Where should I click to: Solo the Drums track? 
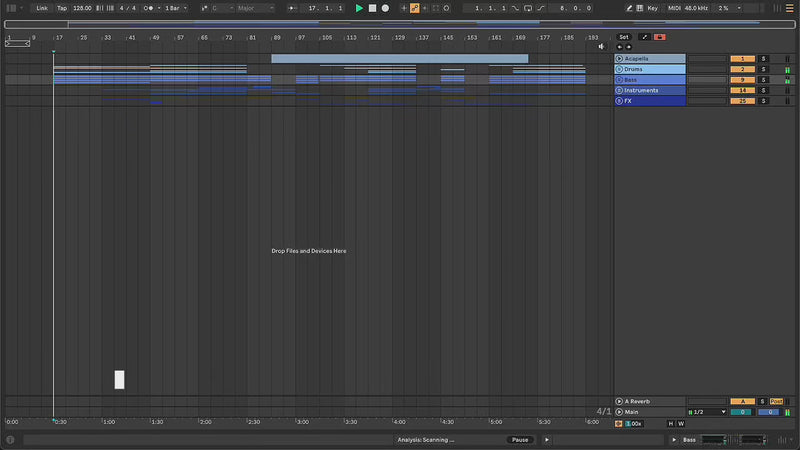coord(763,69)
